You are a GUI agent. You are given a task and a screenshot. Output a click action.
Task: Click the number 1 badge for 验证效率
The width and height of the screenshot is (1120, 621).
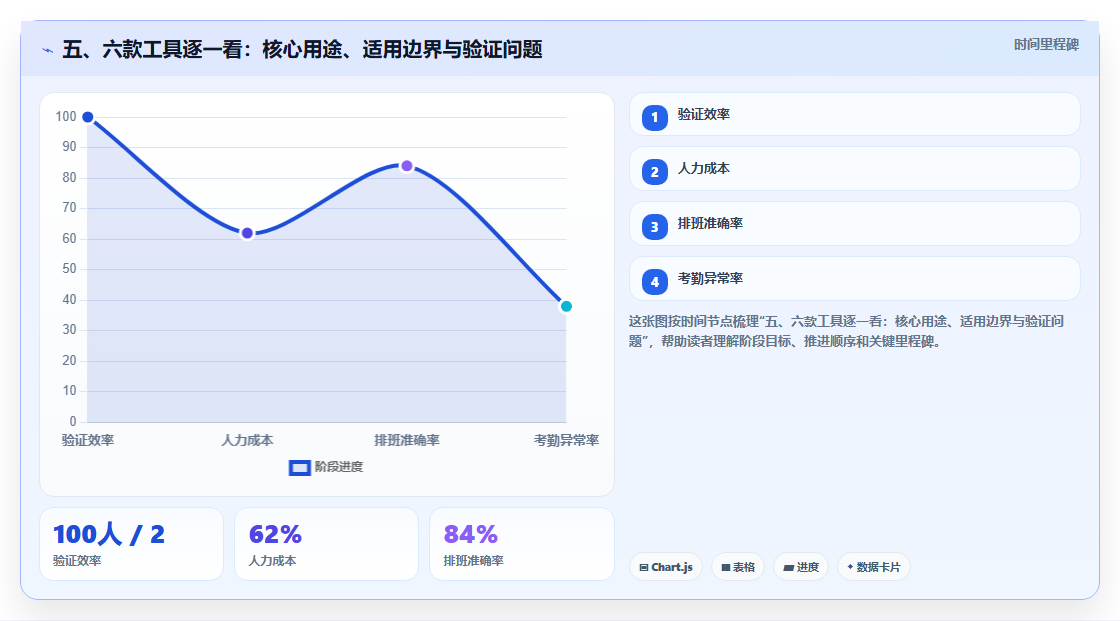[x=654, y=118]
